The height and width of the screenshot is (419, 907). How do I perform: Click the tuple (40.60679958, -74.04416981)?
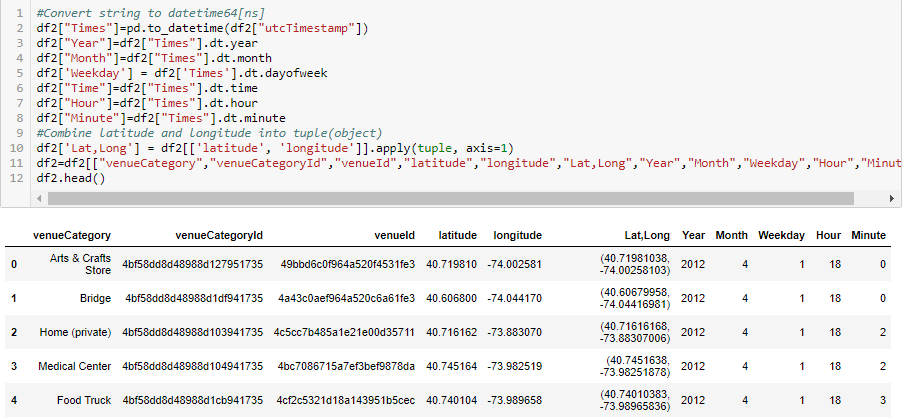[635, 299]
